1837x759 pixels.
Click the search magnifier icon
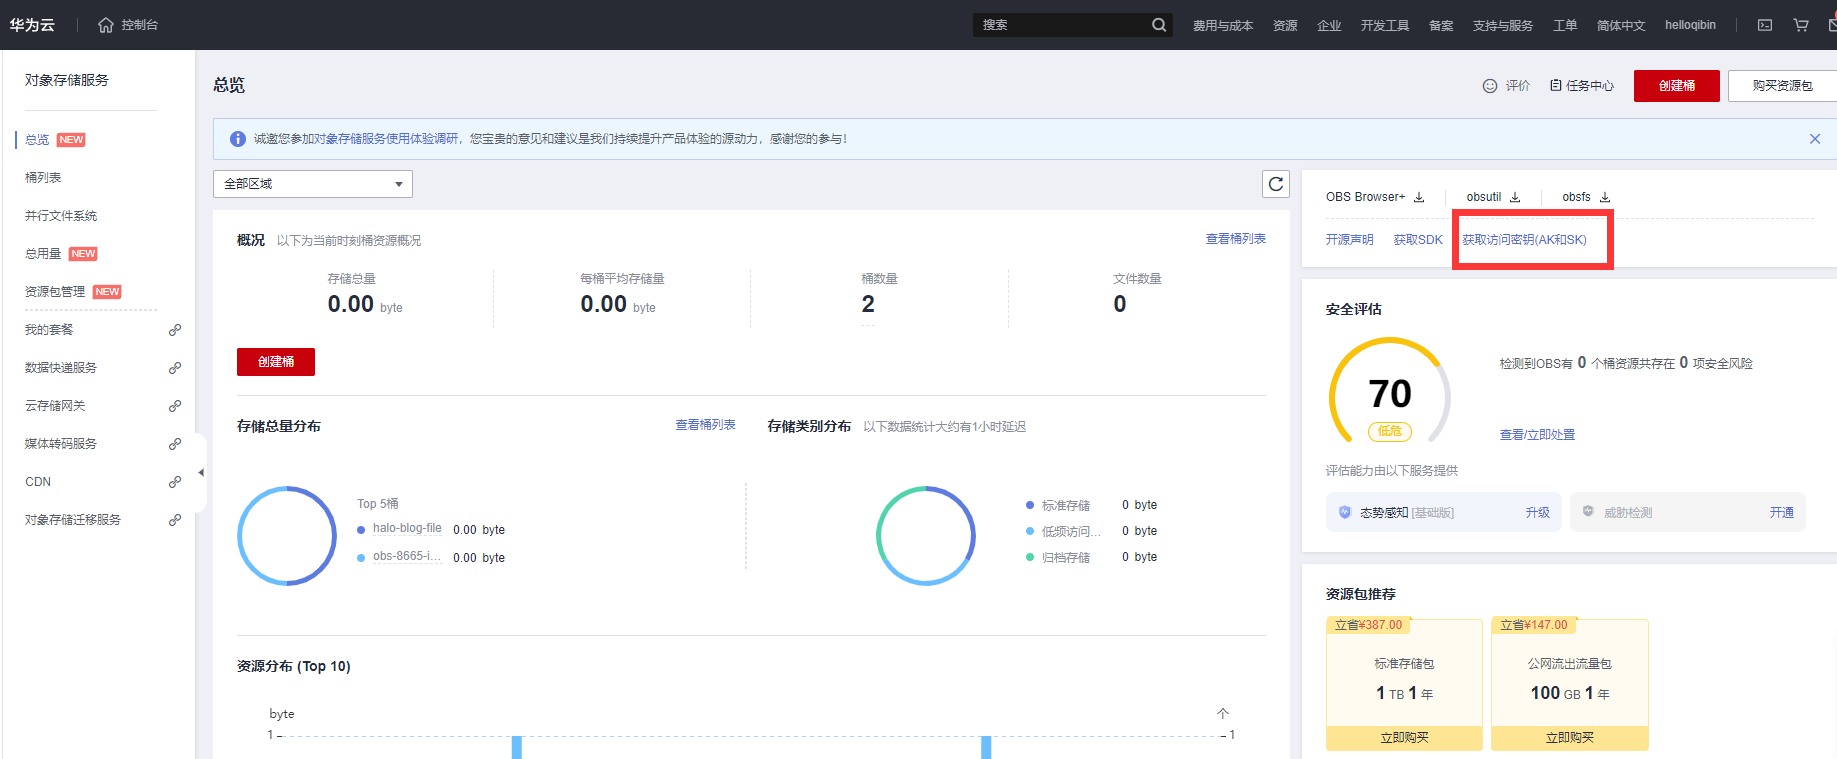(1159, 25)
